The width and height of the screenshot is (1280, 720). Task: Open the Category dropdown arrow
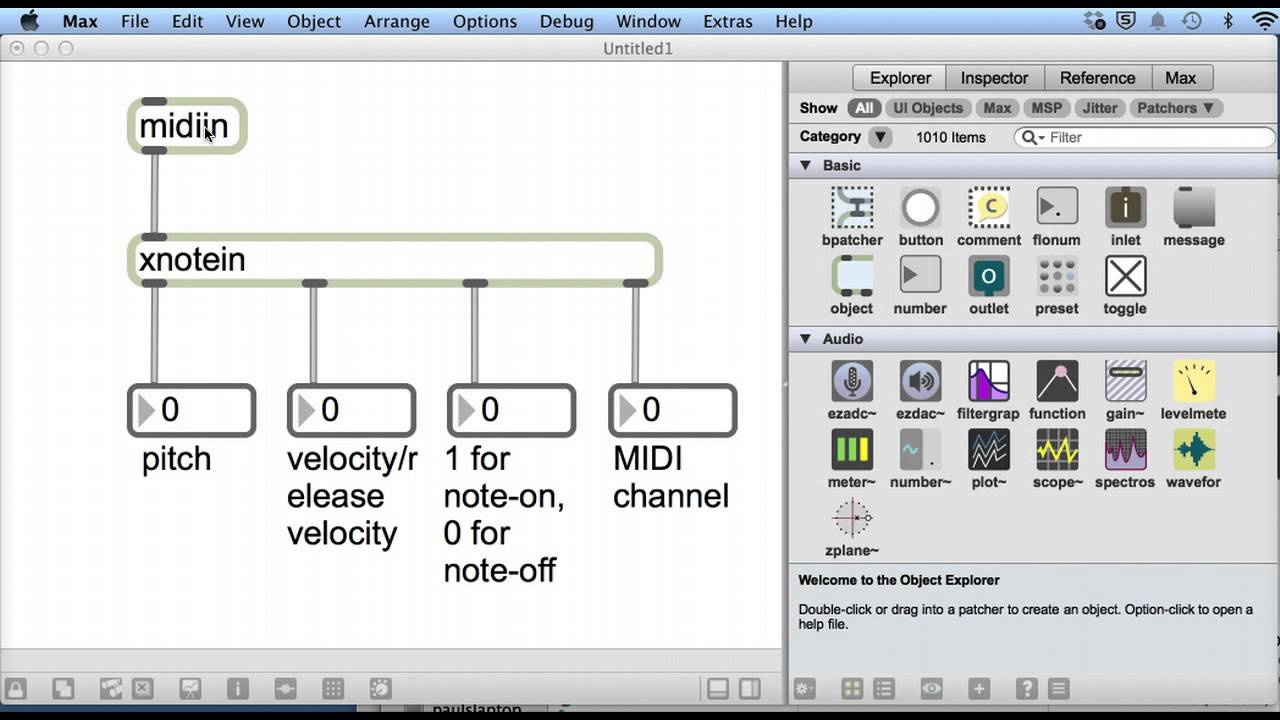tap(880, 137)
